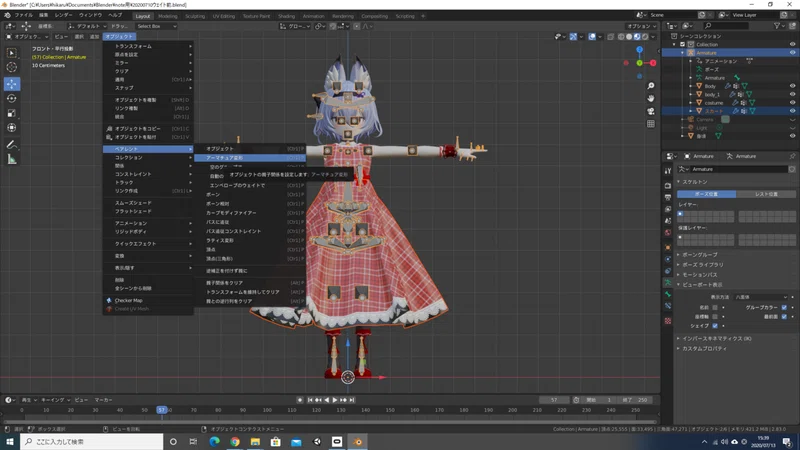Toggle visibility eye for Collection
Image resolution: width=800 pixels, height=450 pixels.
point(792,44)
